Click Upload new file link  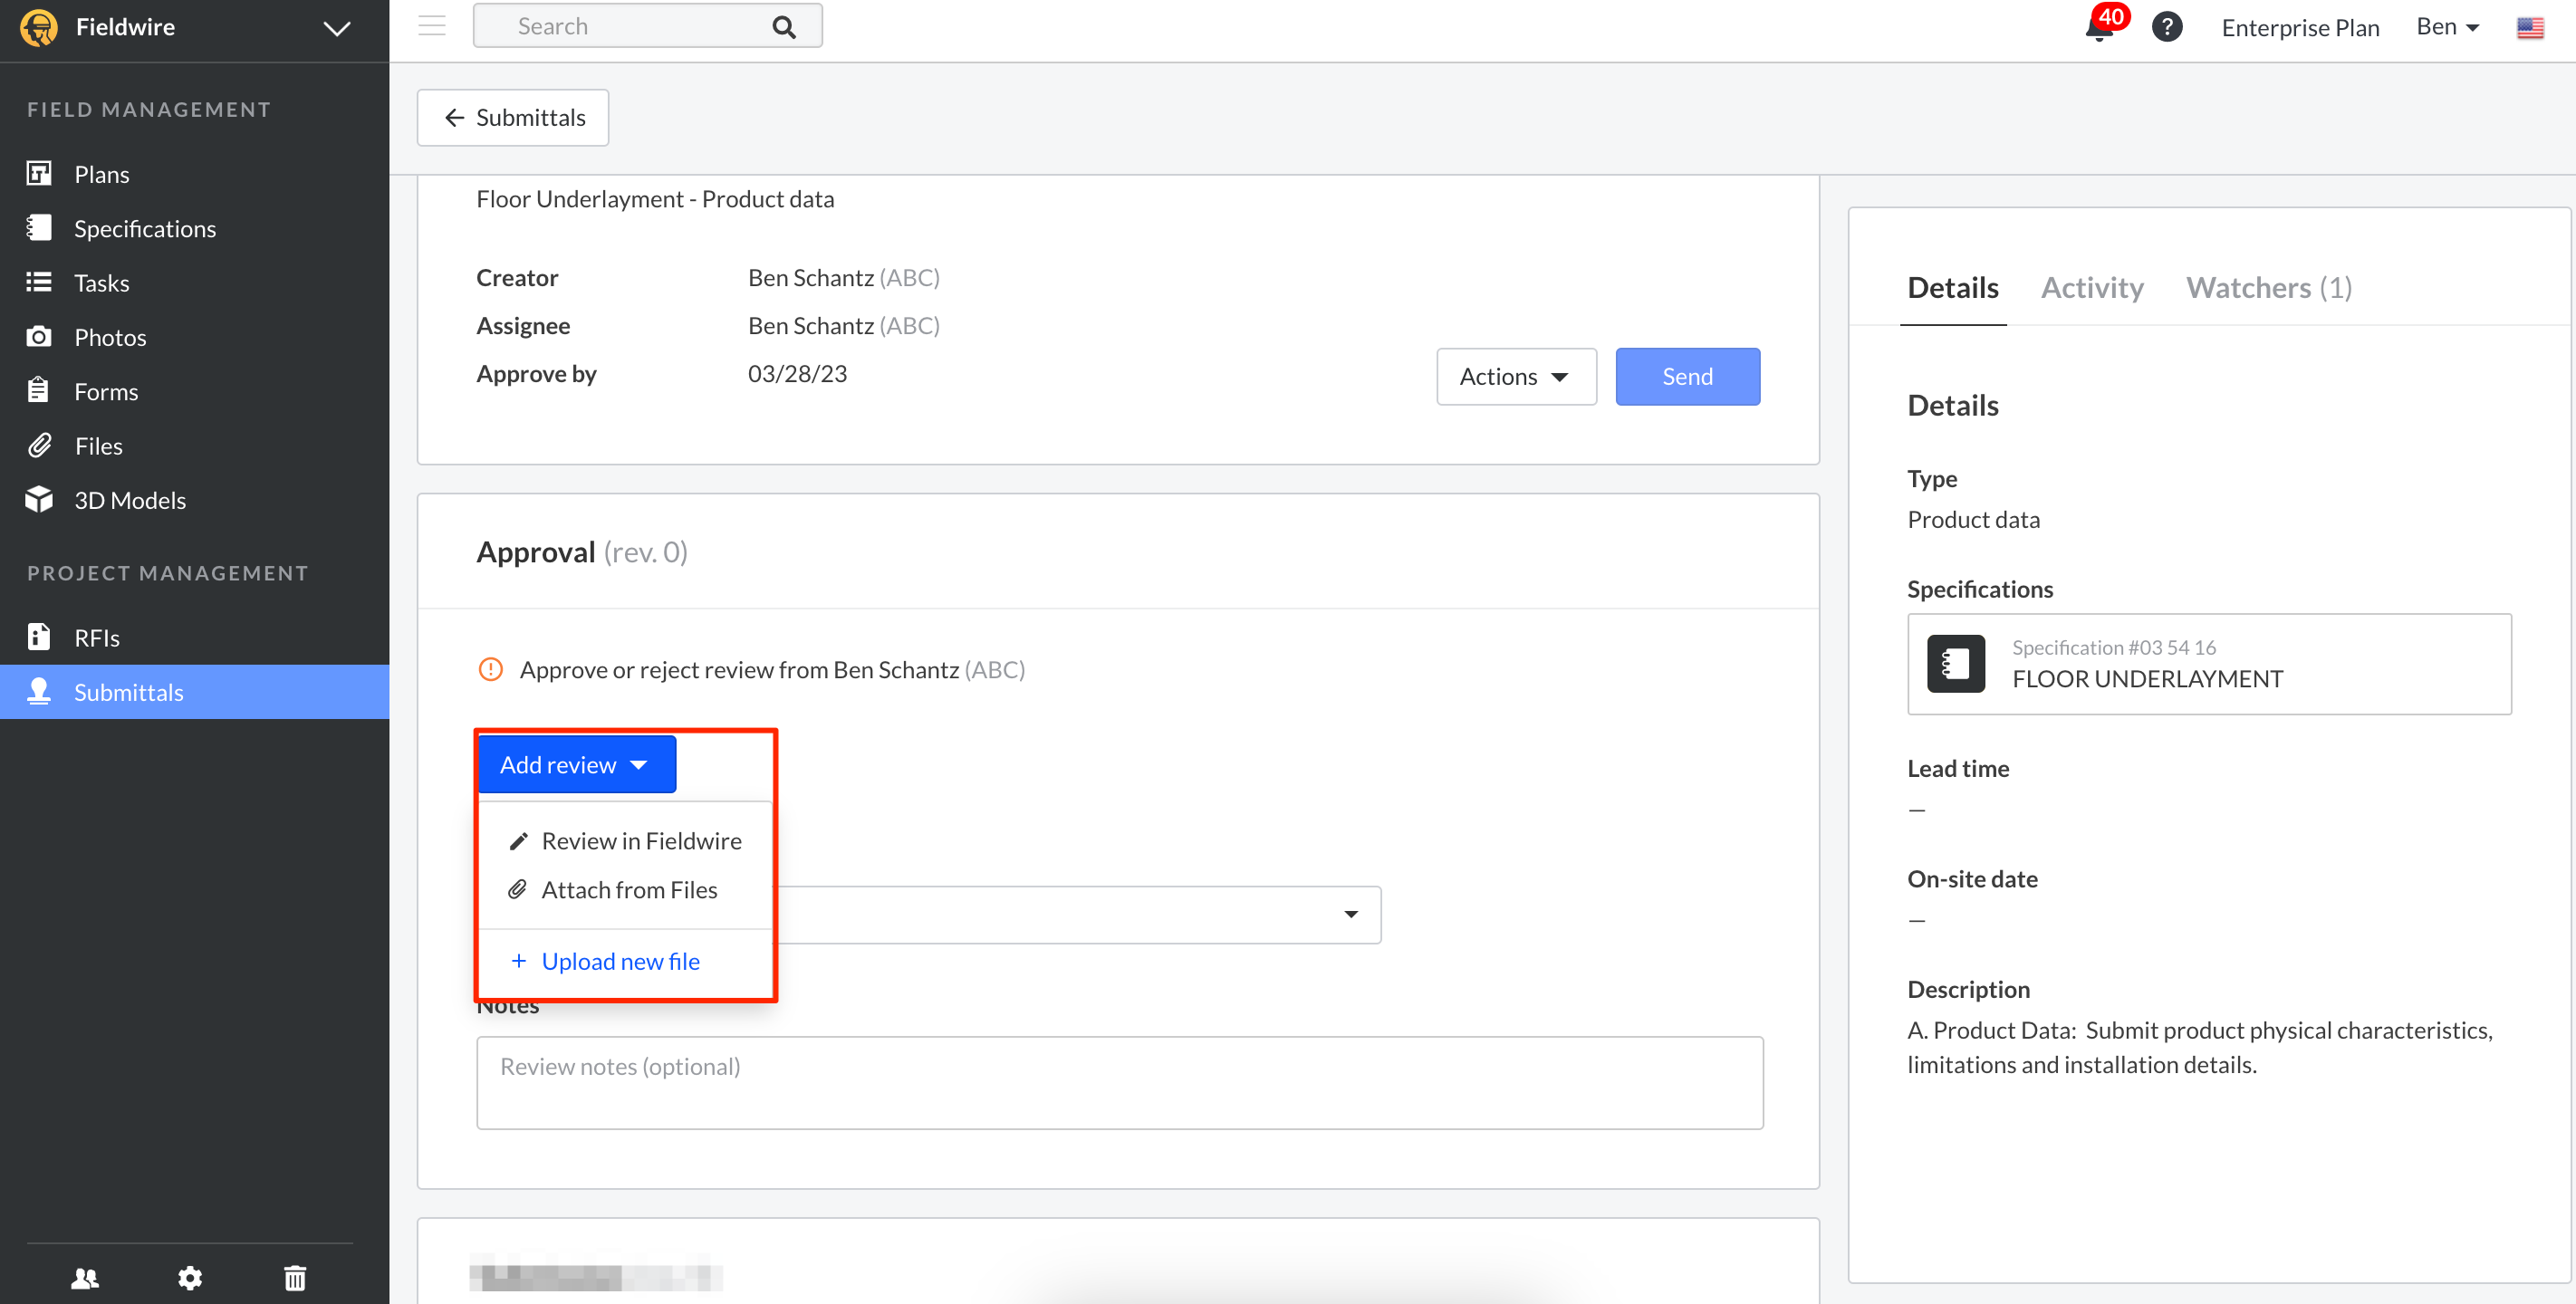click(x=620, y=961)
